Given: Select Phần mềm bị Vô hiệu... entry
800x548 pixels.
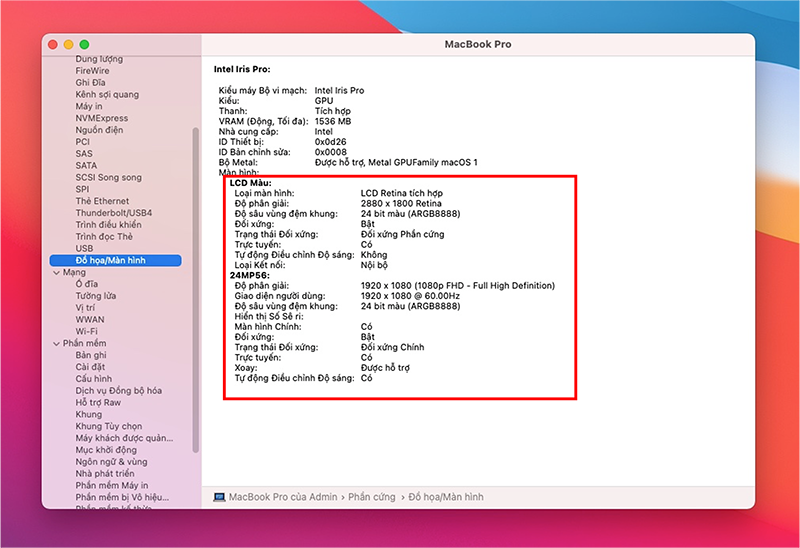Looking at the screenshot, I should (x=122, y=497).
